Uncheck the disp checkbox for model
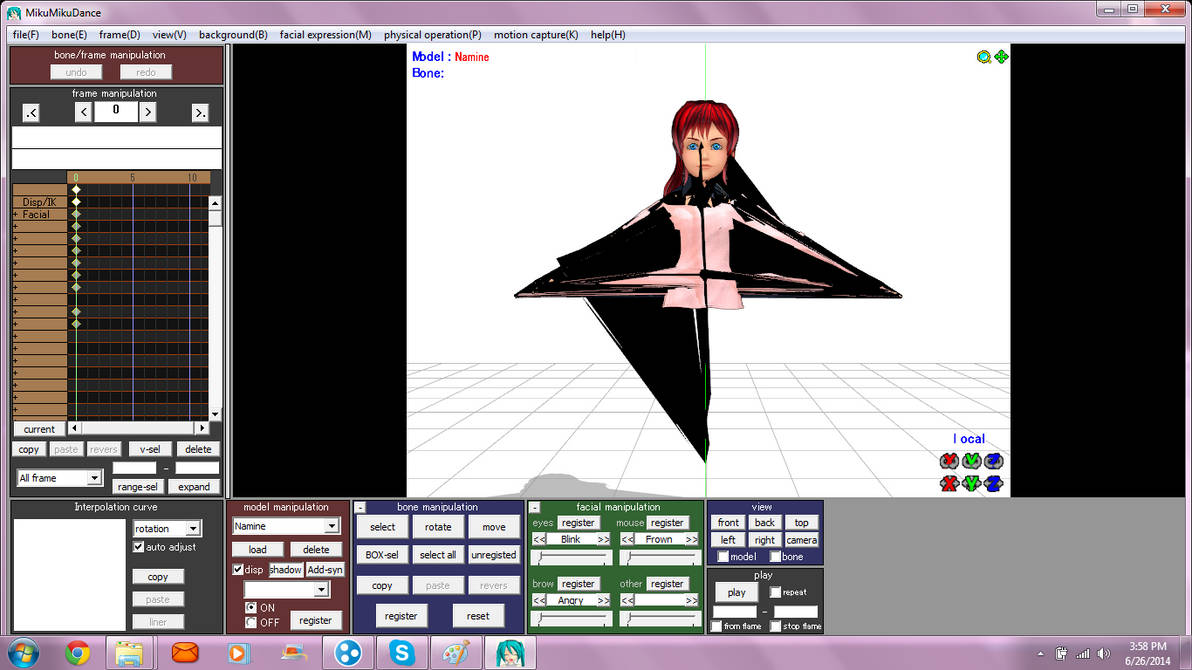1192x670 pixels. [238, 570]
